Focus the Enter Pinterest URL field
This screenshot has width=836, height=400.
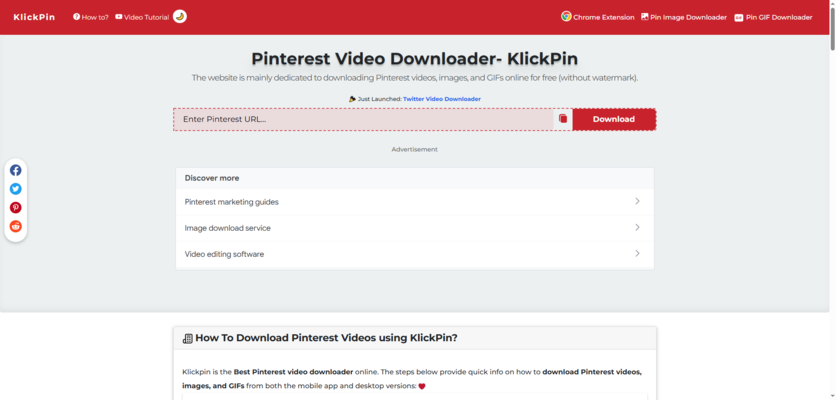tap(363, 119)
